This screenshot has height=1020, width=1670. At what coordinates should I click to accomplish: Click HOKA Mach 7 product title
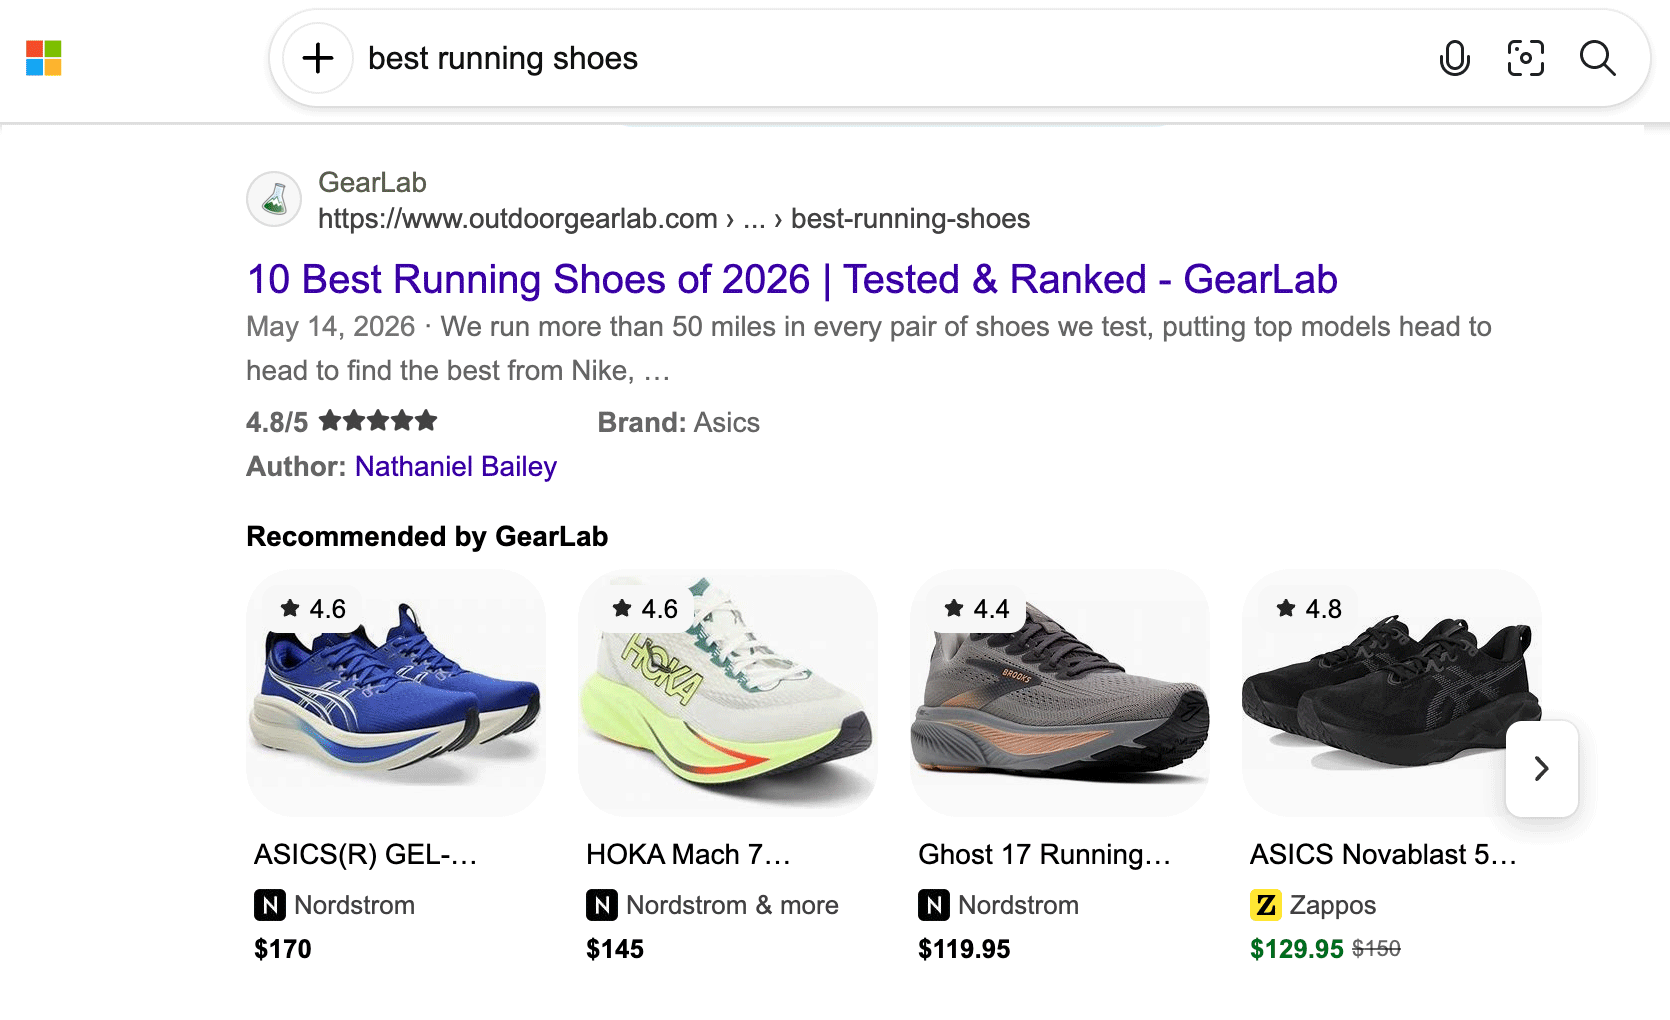[x=688, y=854]
